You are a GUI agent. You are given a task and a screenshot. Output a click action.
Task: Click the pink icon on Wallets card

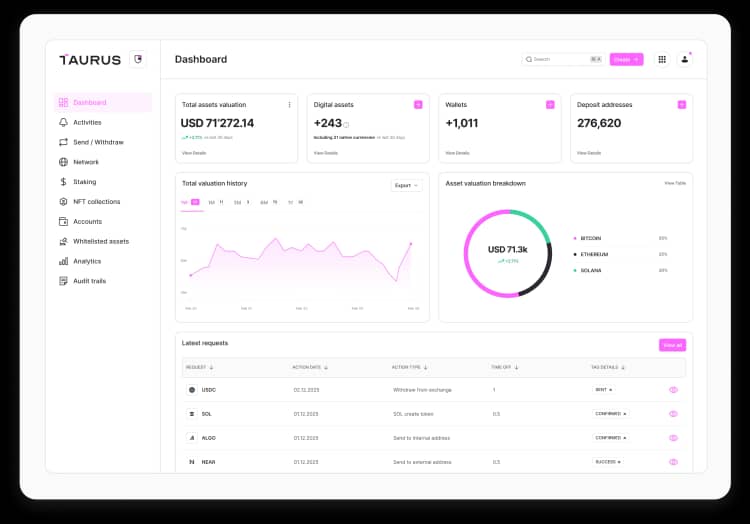coord(550,105)
